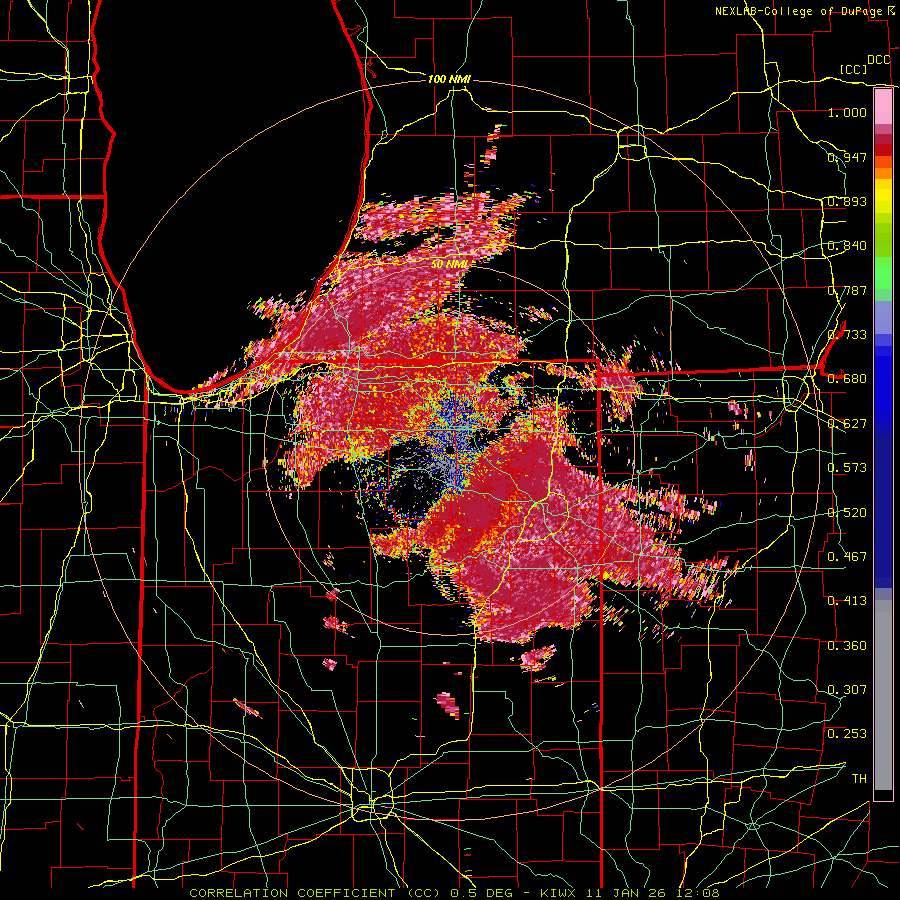Select the 0.840 legend value

click(x=847, y=246)
